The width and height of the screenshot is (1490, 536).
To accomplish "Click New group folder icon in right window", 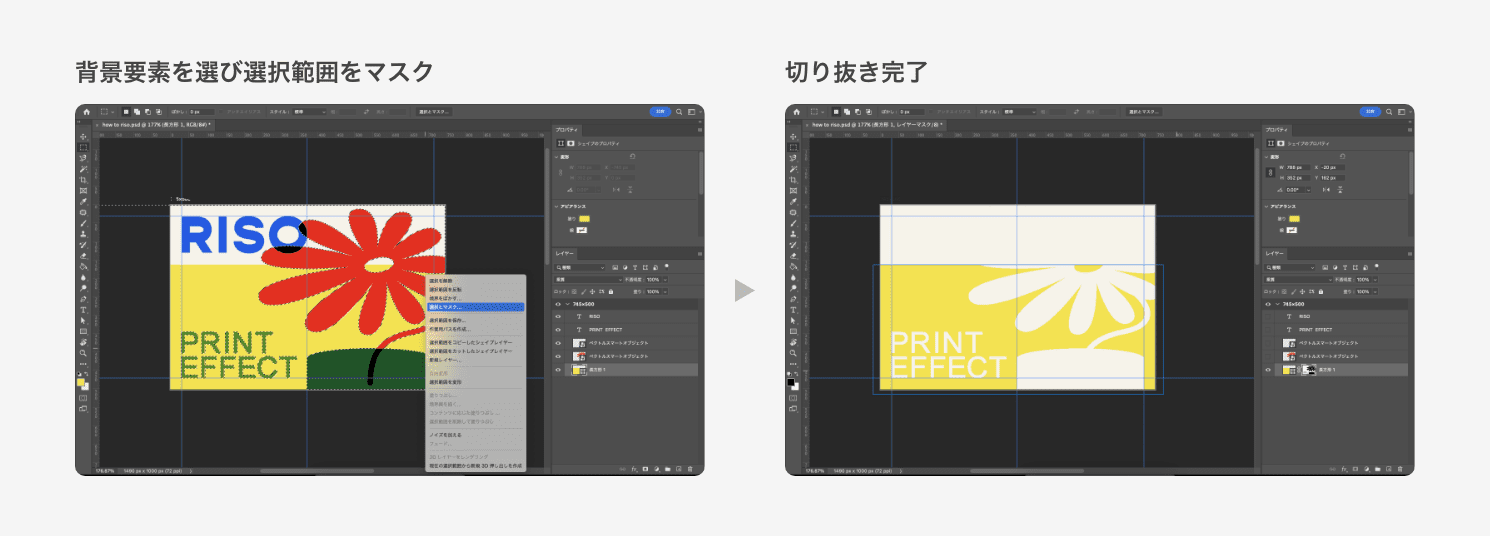I will pos(1378,469).
